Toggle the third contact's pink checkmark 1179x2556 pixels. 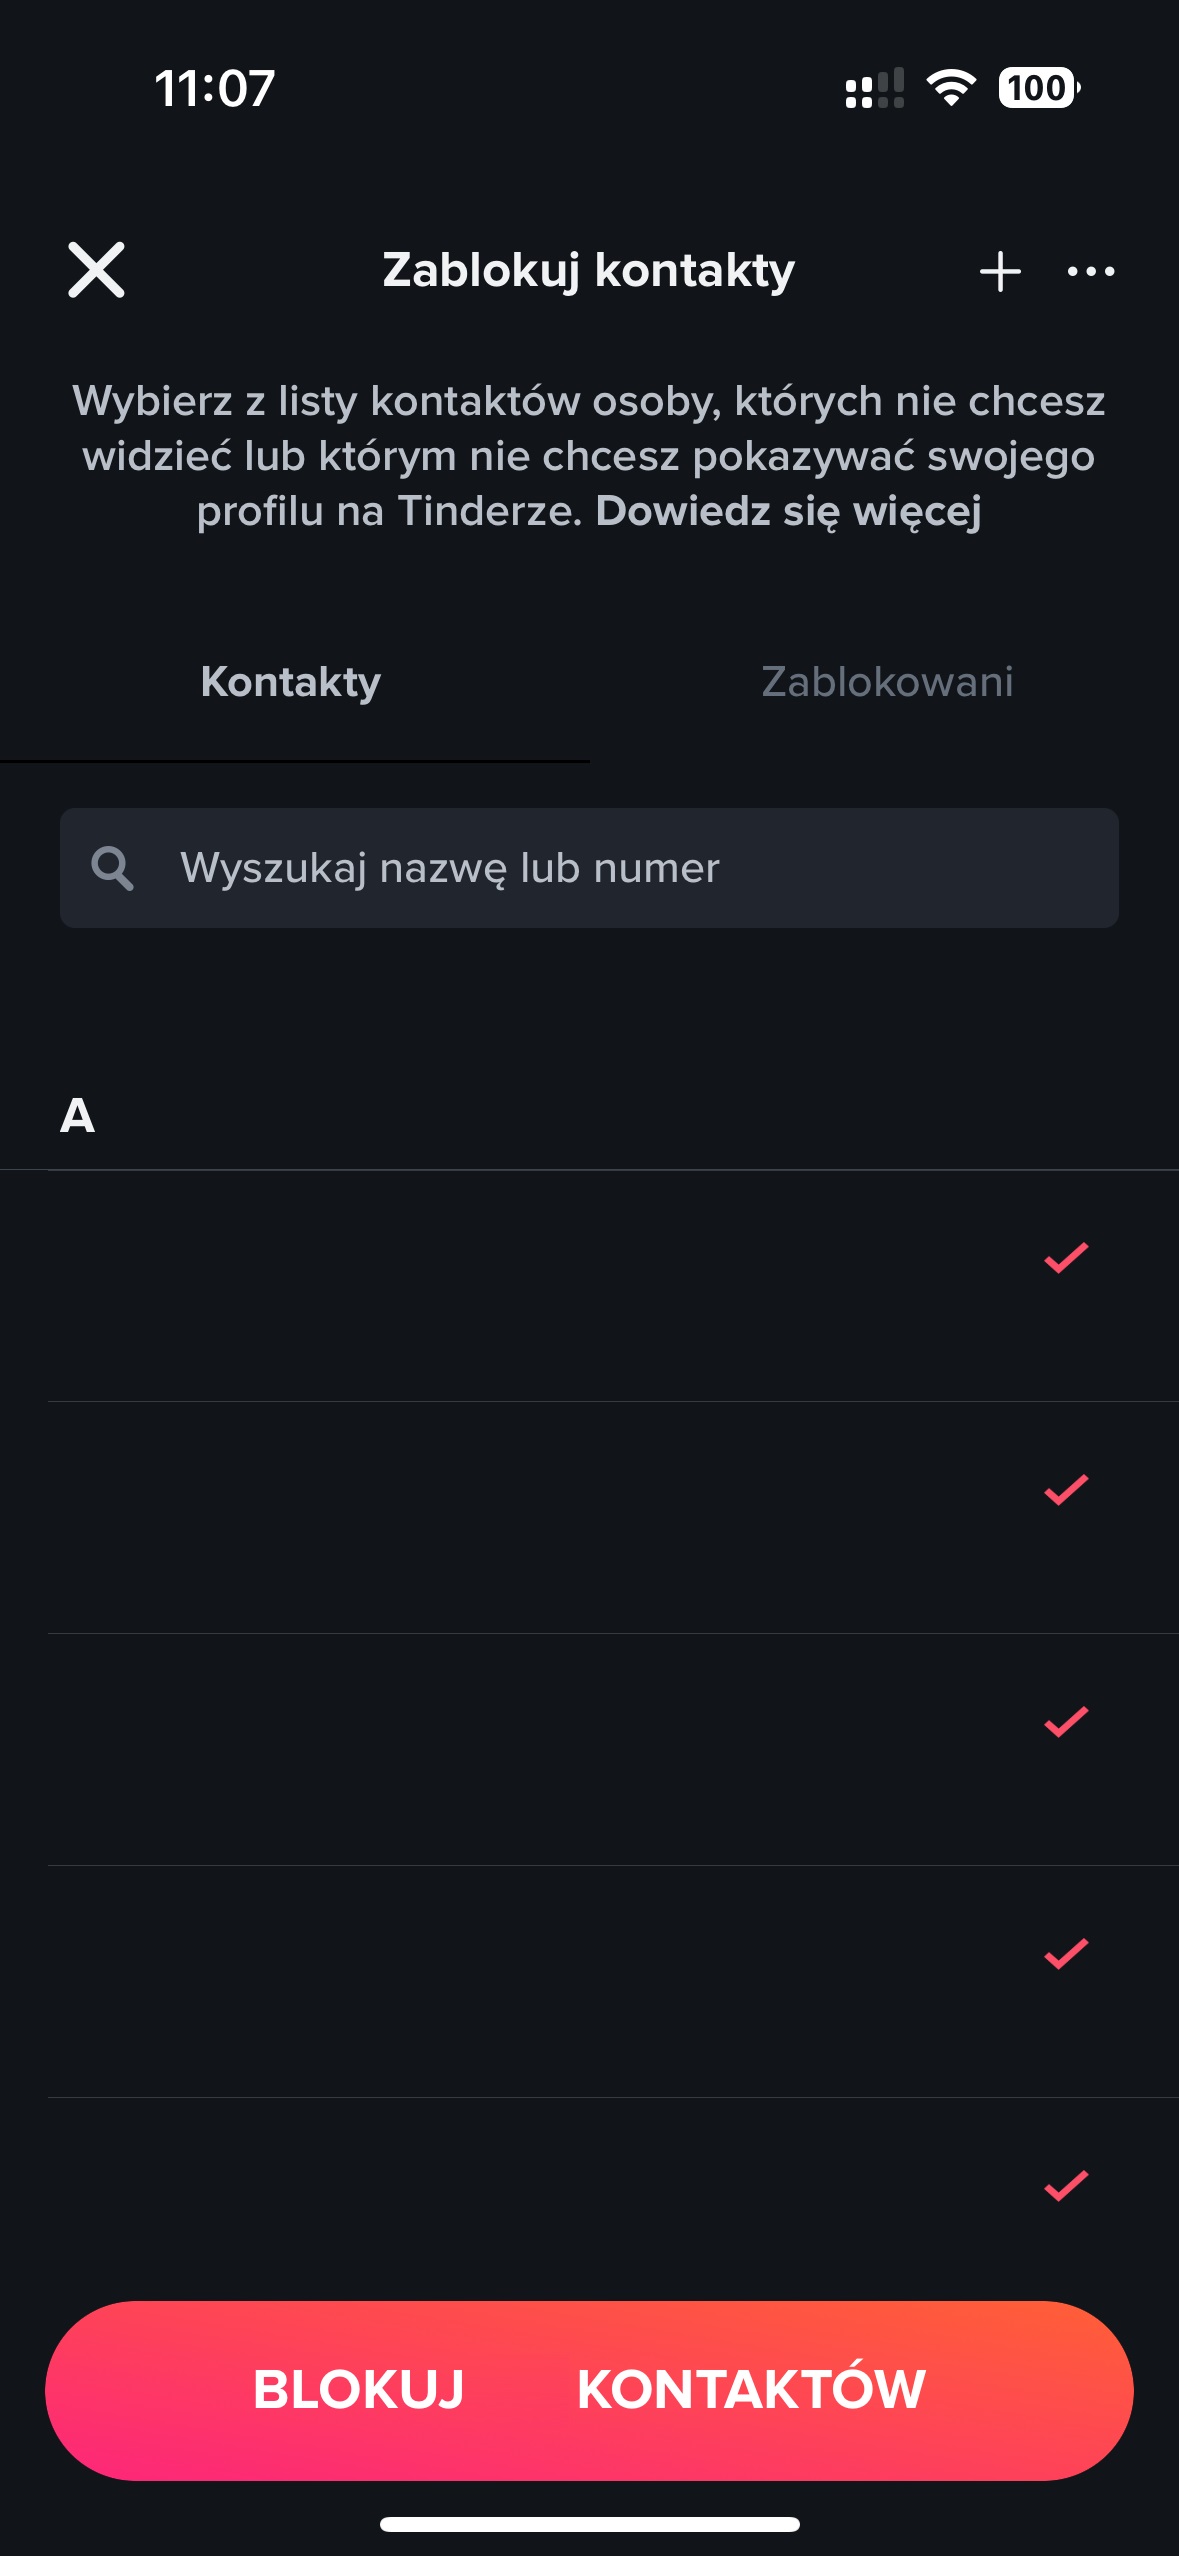(x=1066, y=1722)
